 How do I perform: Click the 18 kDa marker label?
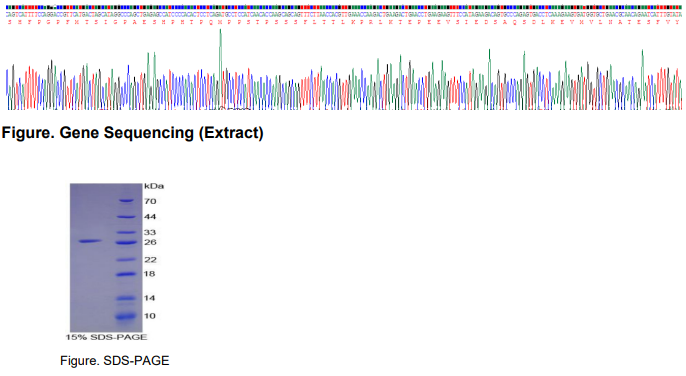[150, 274]
